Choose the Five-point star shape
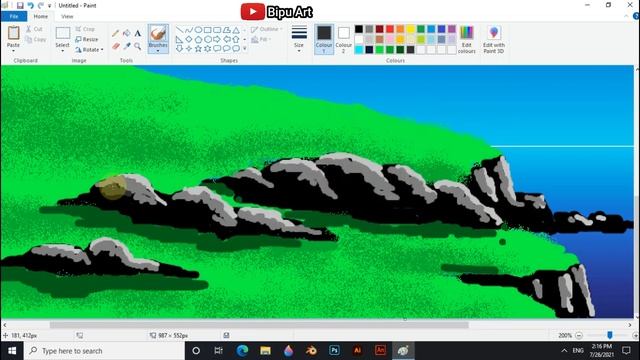 (198, 49)
